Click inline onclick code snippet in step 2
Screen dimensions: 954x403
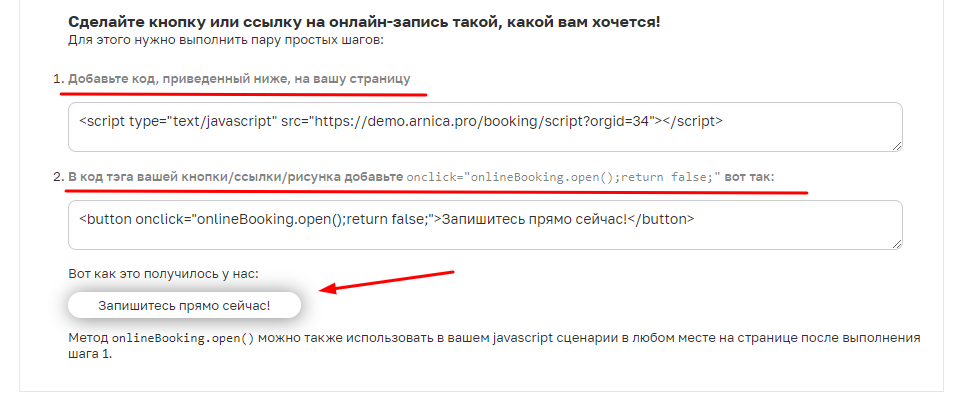pyautogui.click(x=563, y=177)
